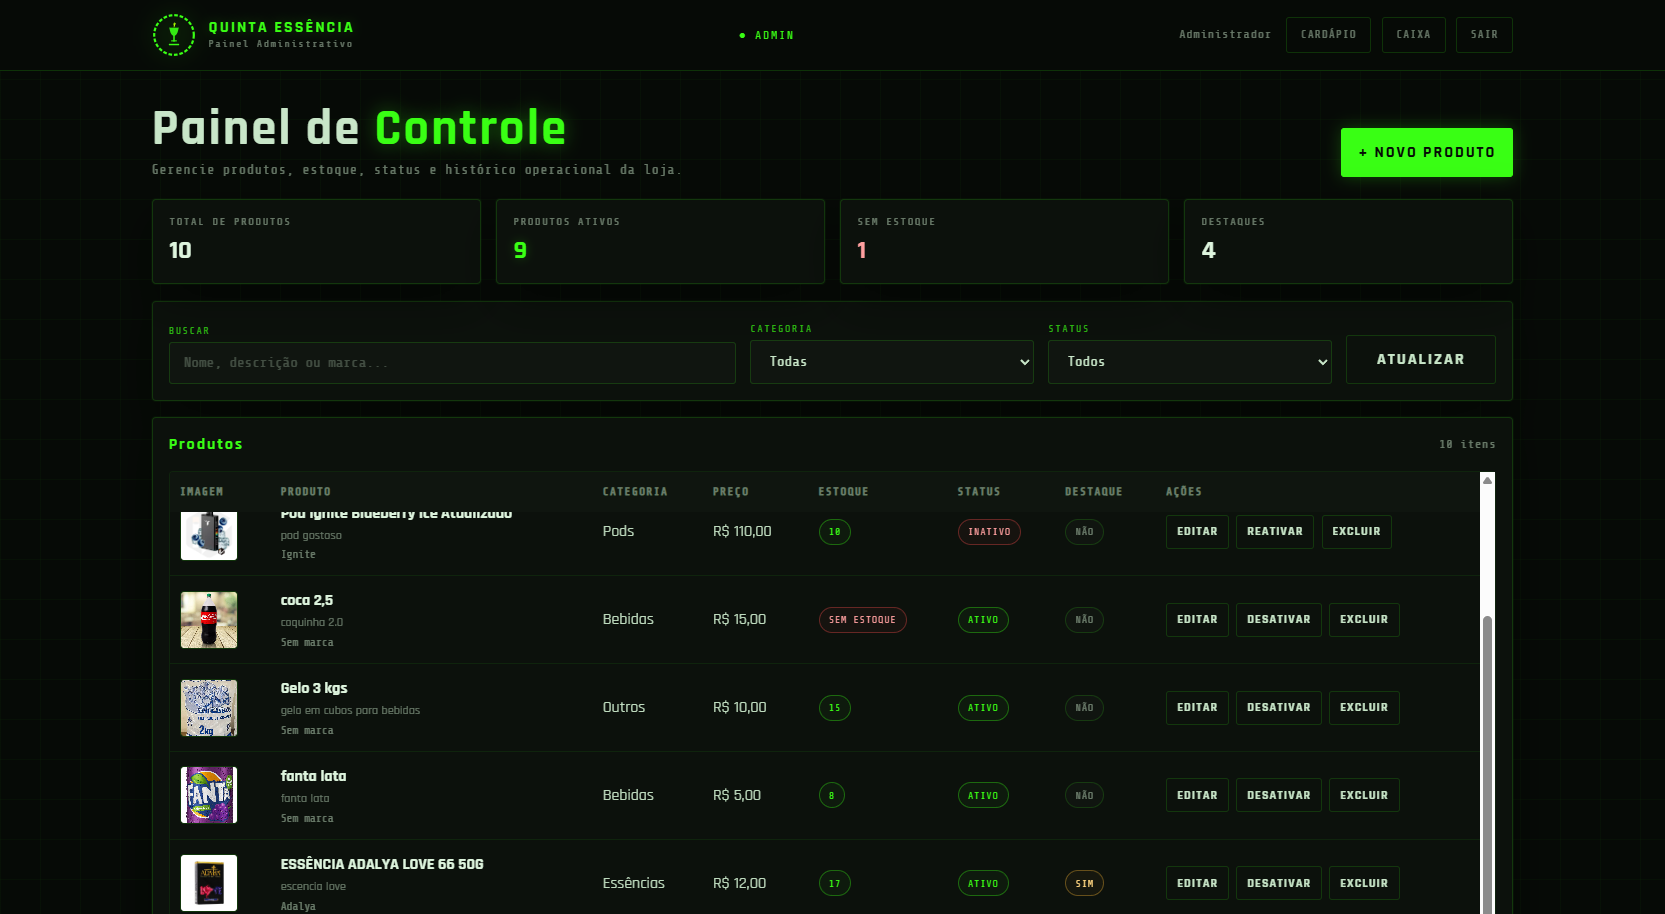The image size is (1665, 914).
Task: Click the Gelo 3 kgs product thumbnail
Action: point(209,708)
